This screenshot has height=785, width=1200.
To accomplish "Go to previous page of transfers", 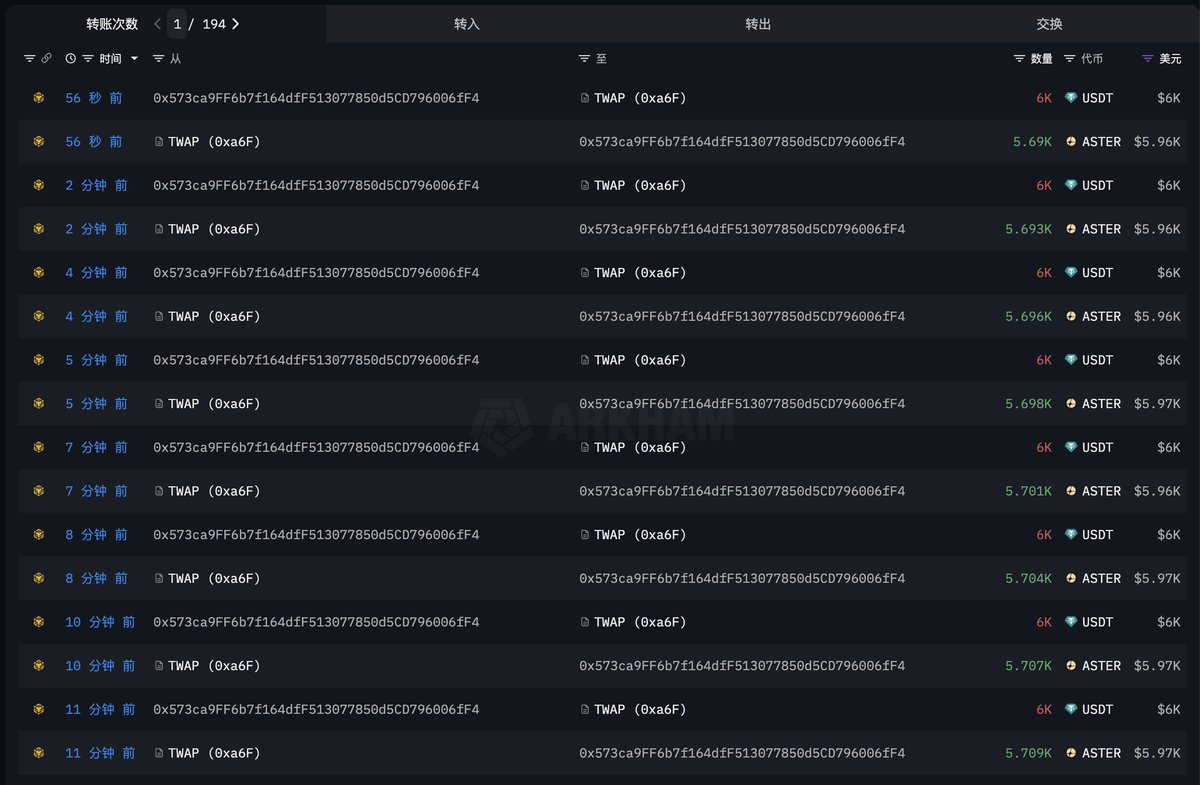I will tap(158, 24).
